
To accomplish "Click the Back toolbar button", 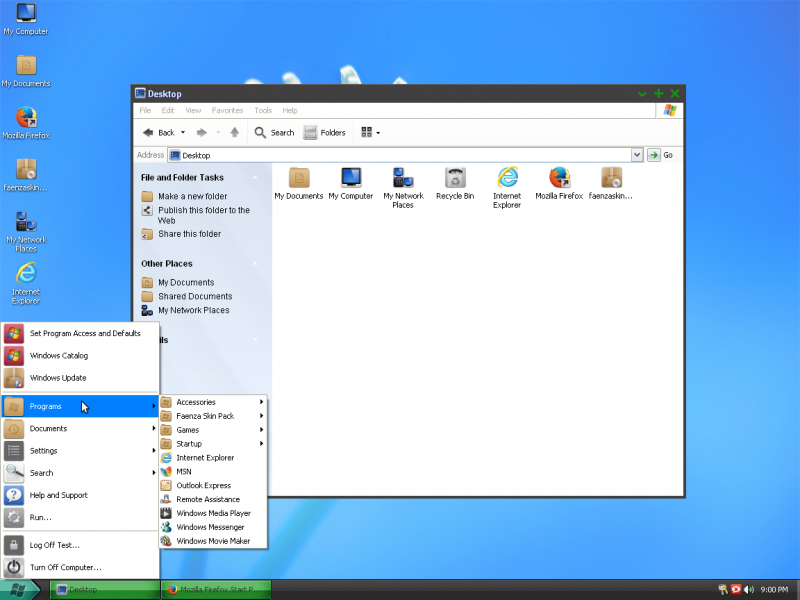I will tap(159, 133).
